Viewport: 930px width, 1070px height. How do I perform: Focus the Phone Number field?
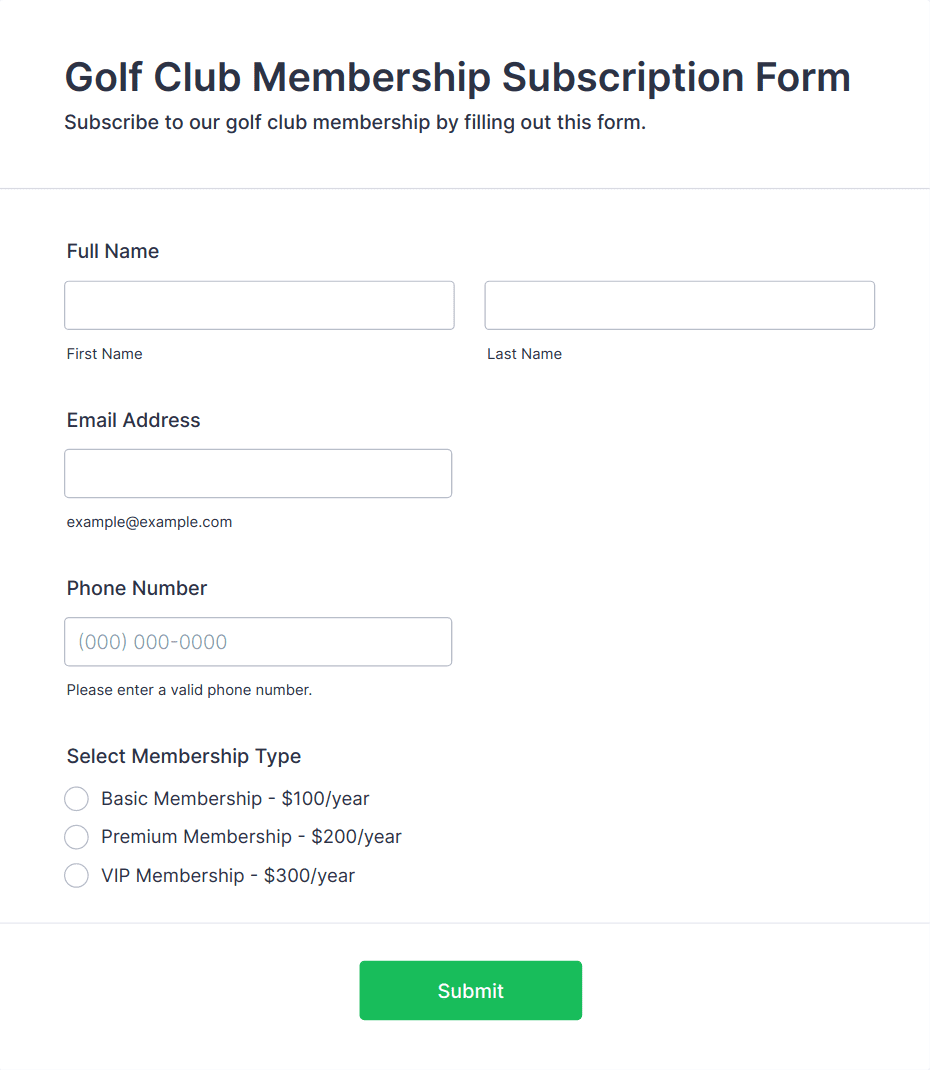[258, 641]
